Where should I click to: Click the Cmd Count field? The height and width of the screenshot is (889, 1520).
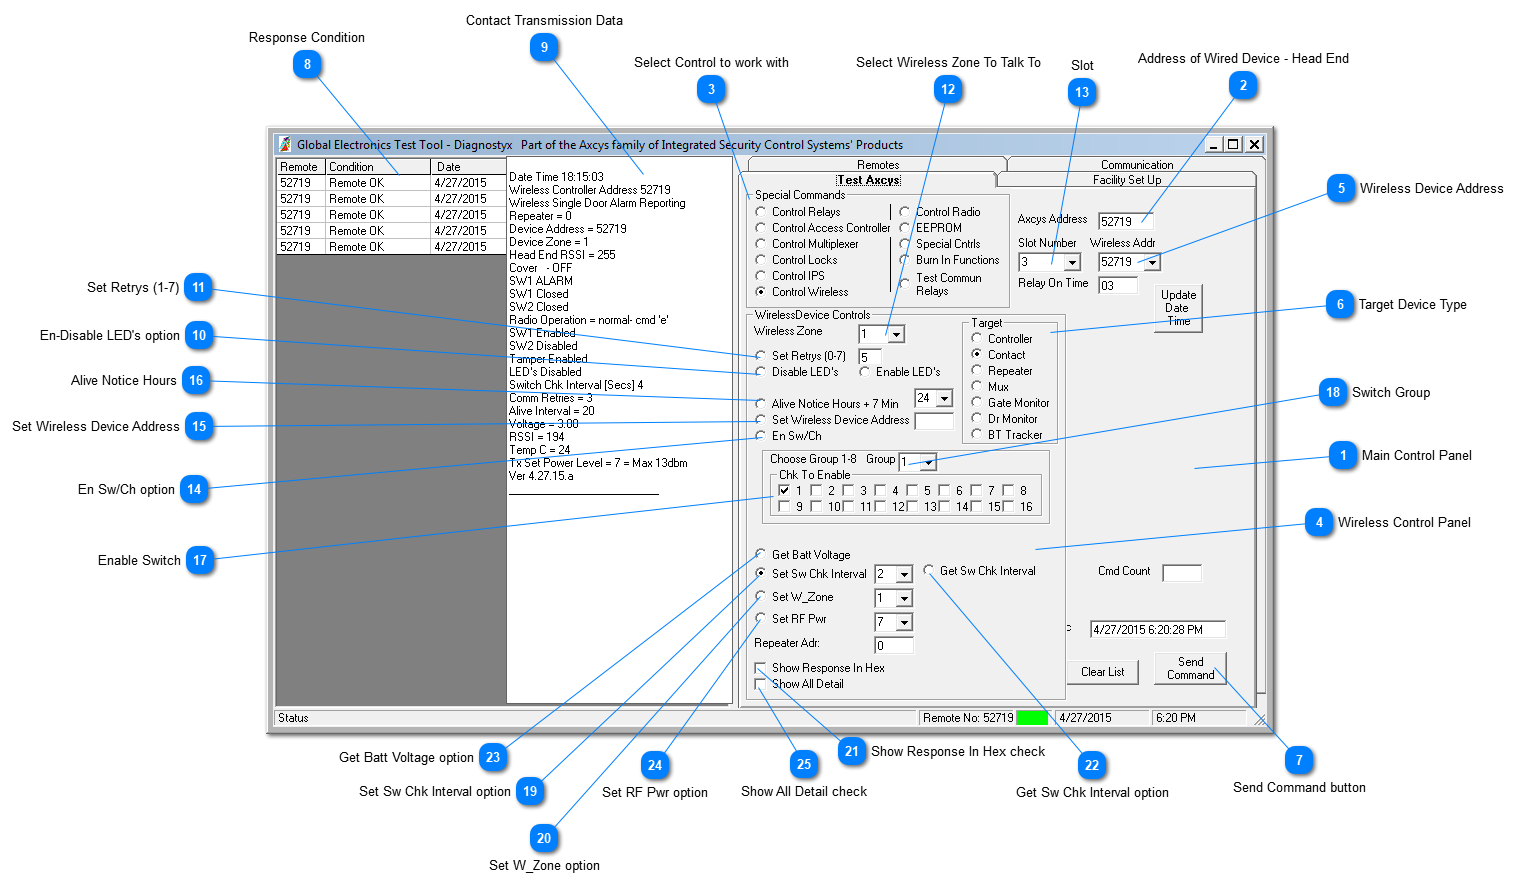(x=1181, y=572)
